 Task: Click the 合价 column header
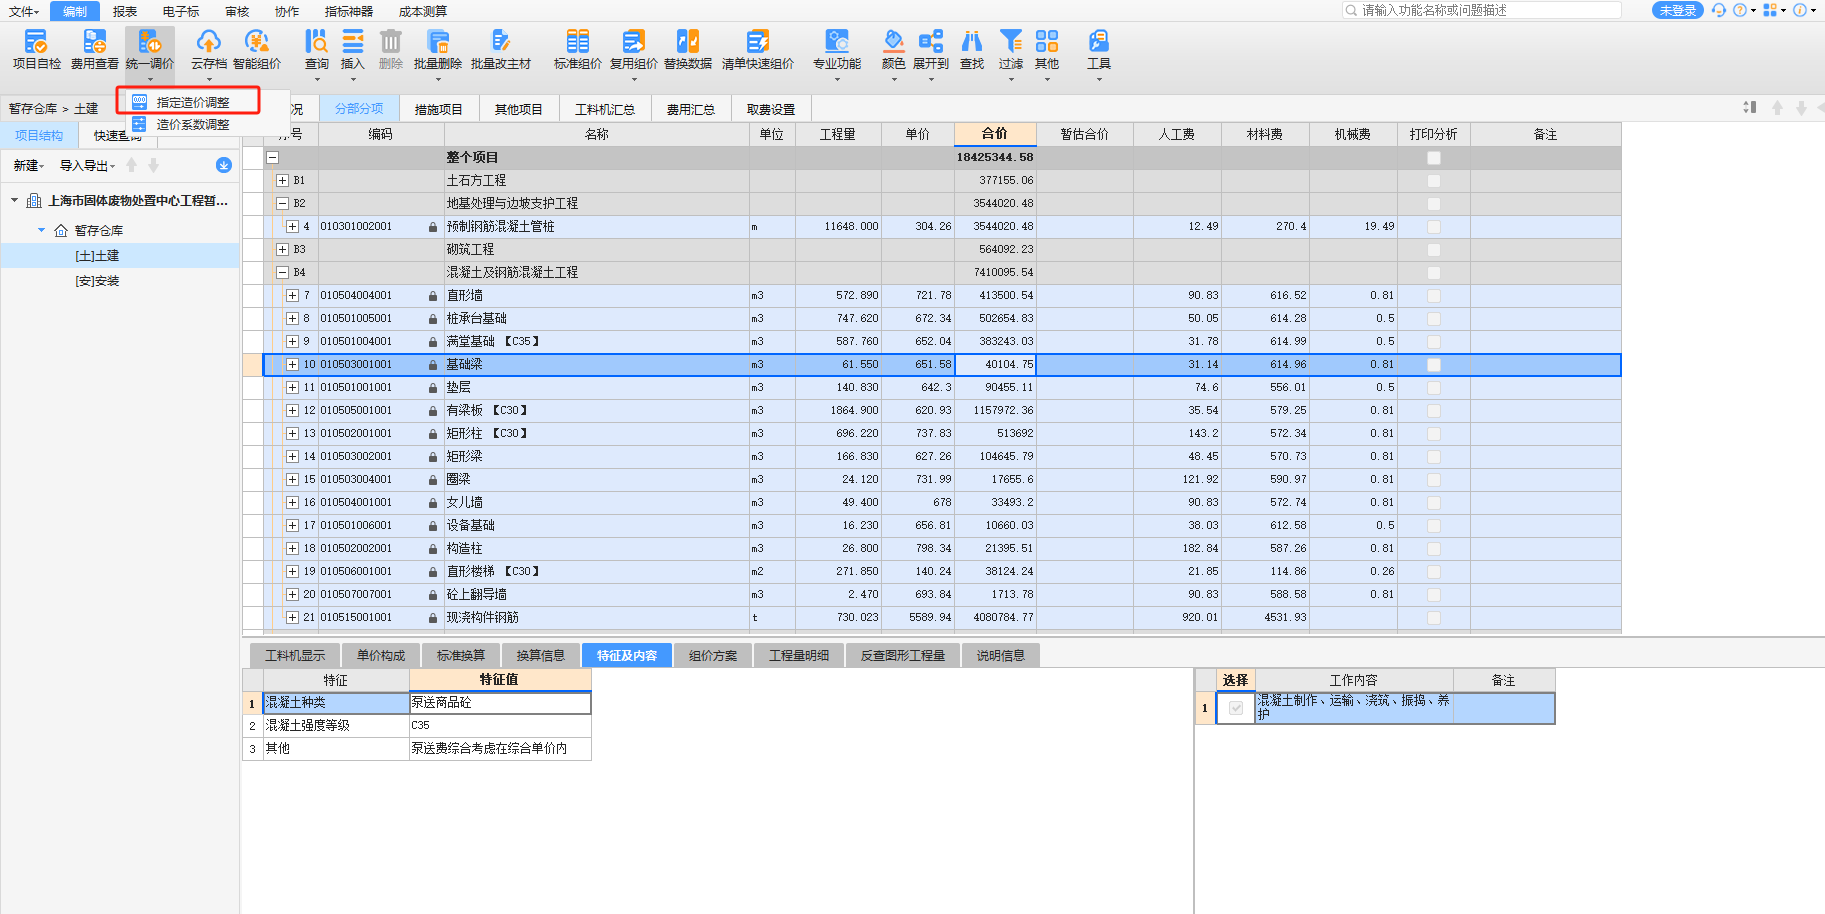pos(995,134)
